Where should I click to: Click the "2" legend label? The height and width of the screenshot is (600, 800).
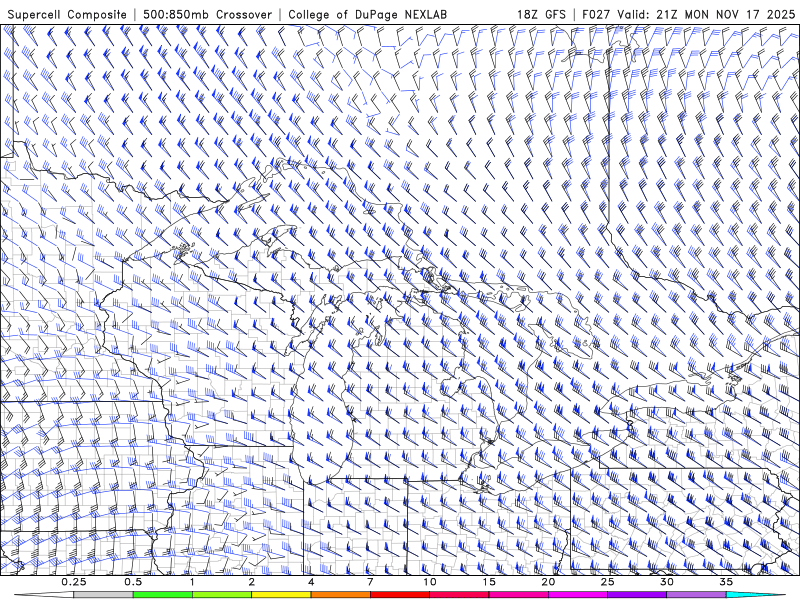point(252,582)
